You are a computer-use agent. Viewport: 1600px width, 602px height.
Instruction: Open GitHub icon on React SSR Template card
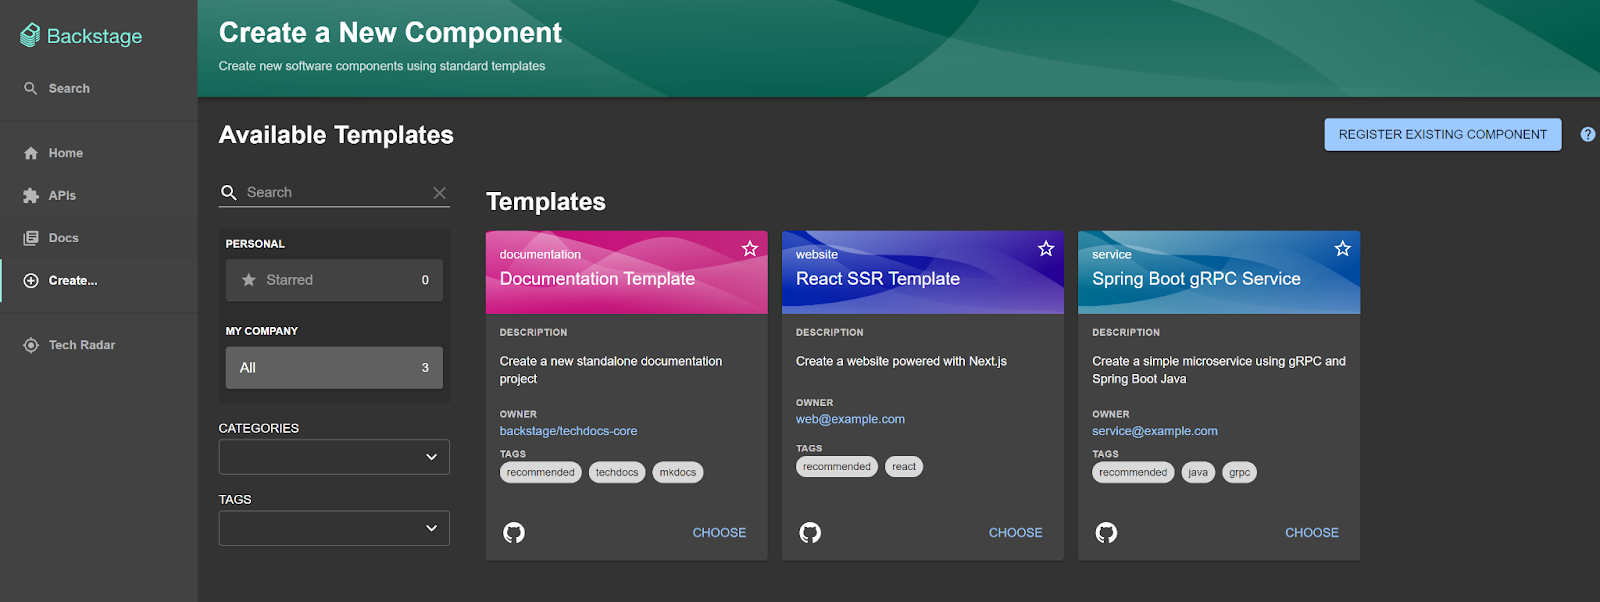point(810,533)
